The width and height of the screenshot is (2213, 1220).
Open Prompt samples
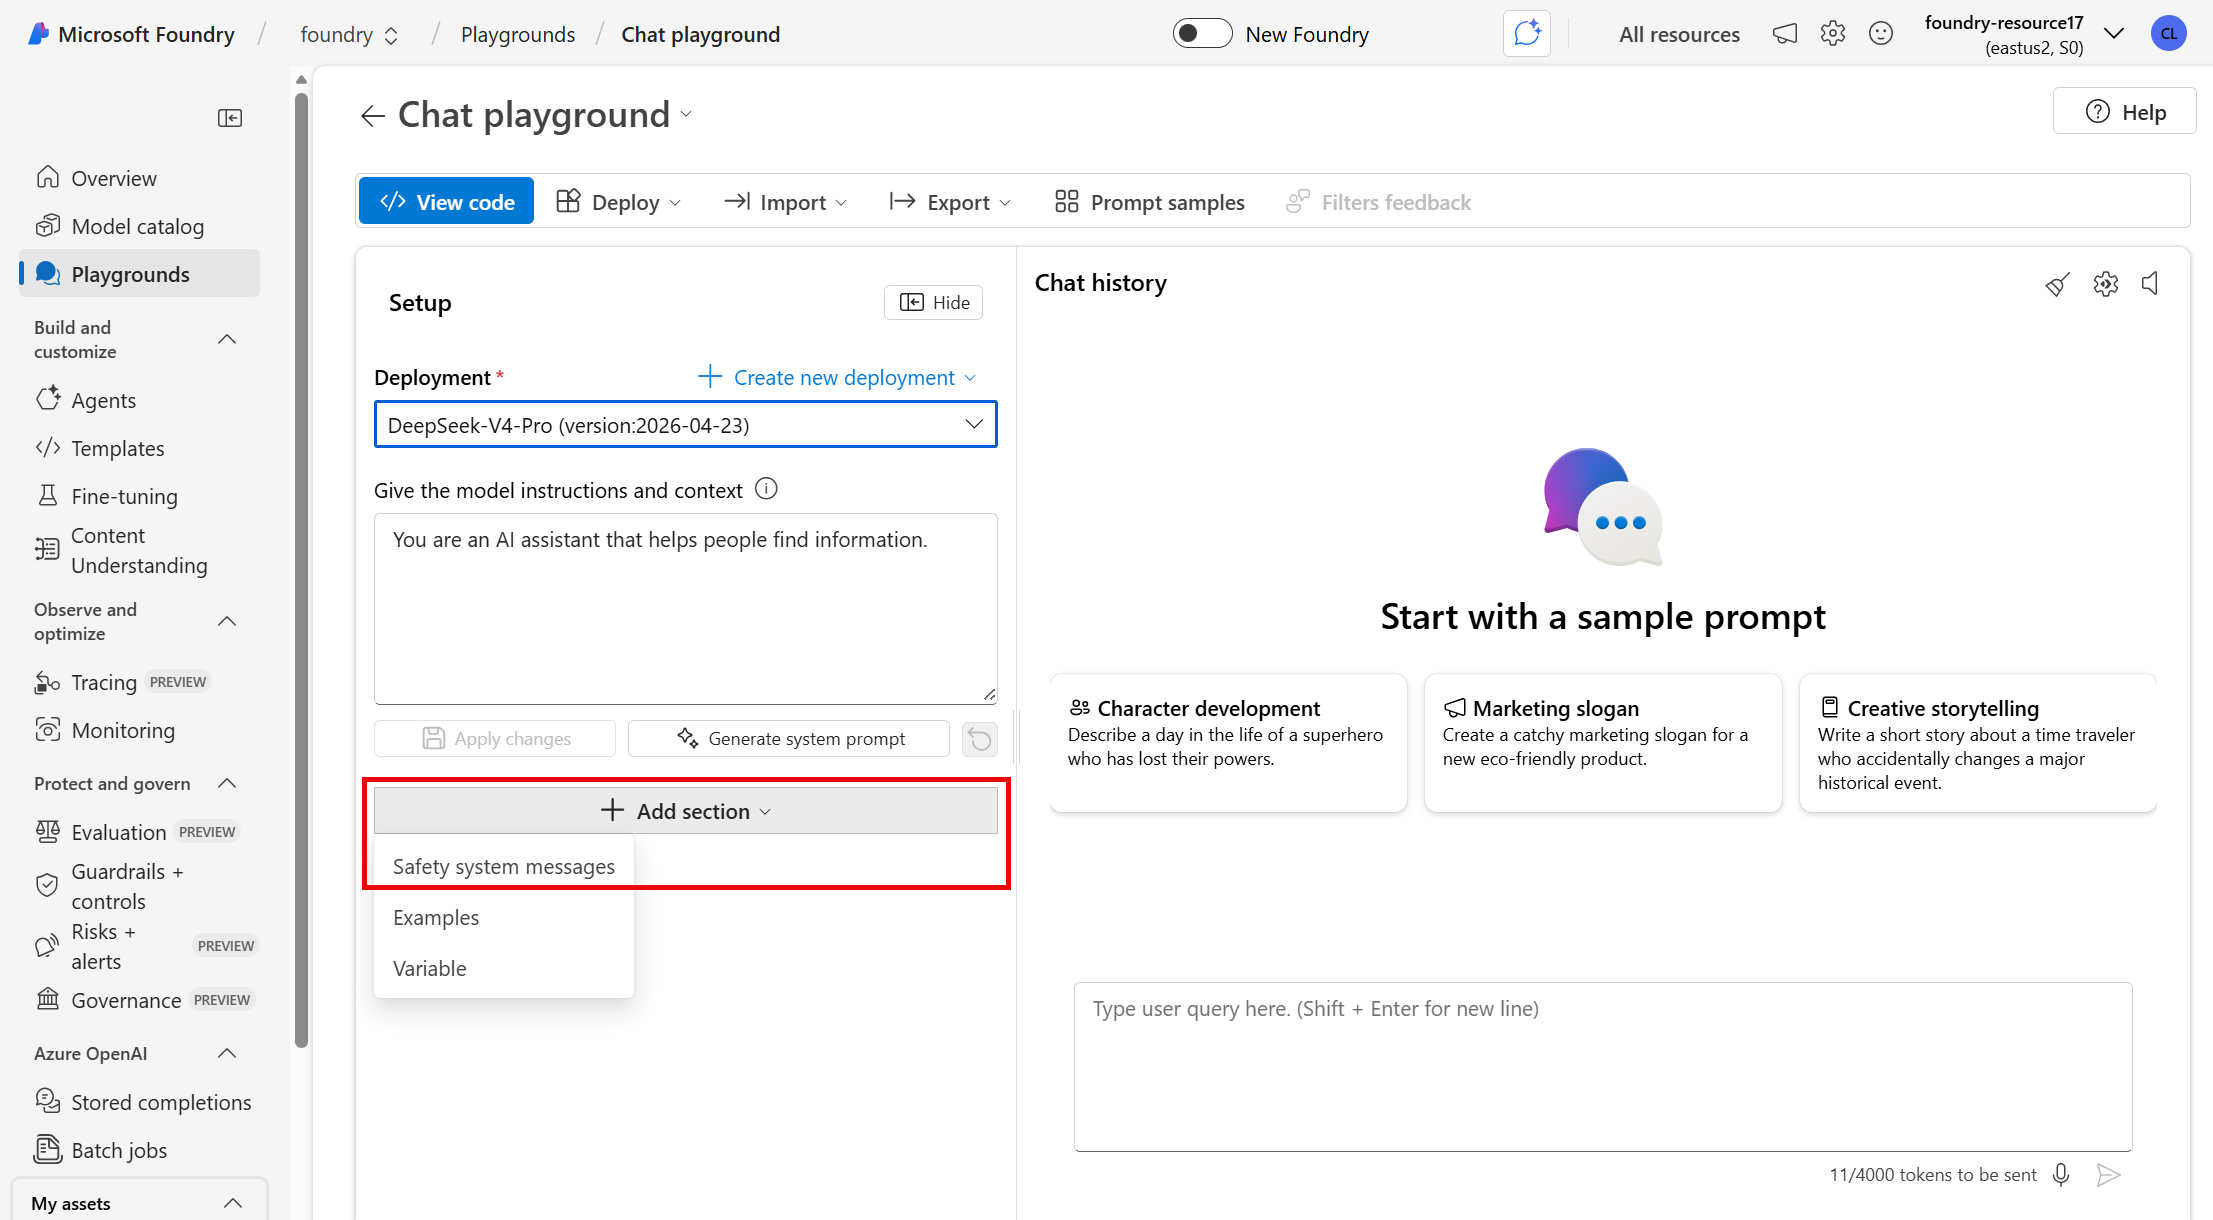(x=1150, y=201)
